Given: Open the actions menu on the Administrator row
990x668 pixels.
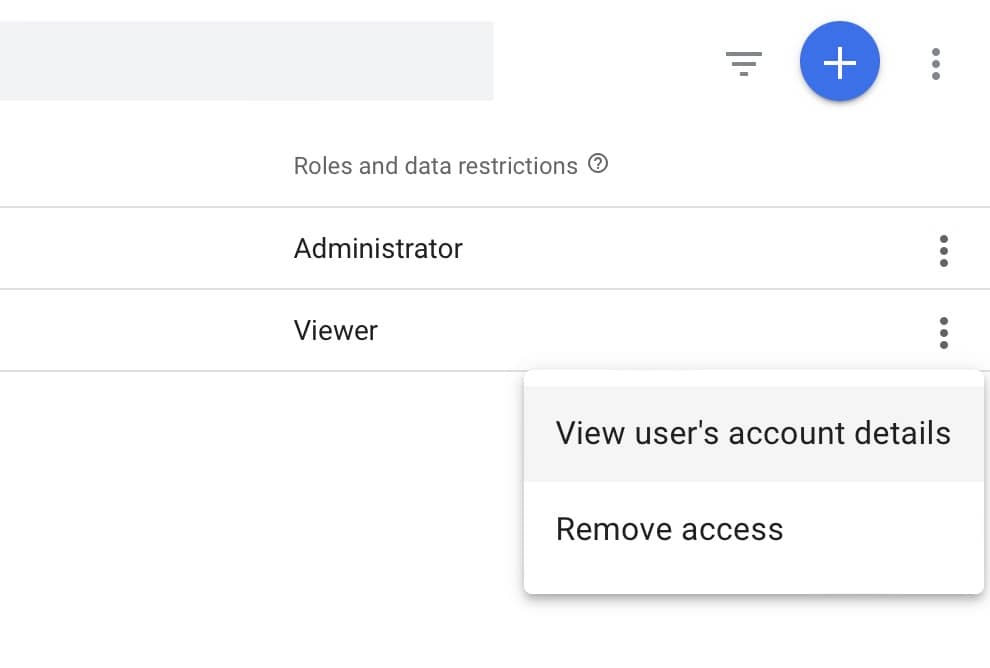Looking at the screenshot, I should point(944,250).
